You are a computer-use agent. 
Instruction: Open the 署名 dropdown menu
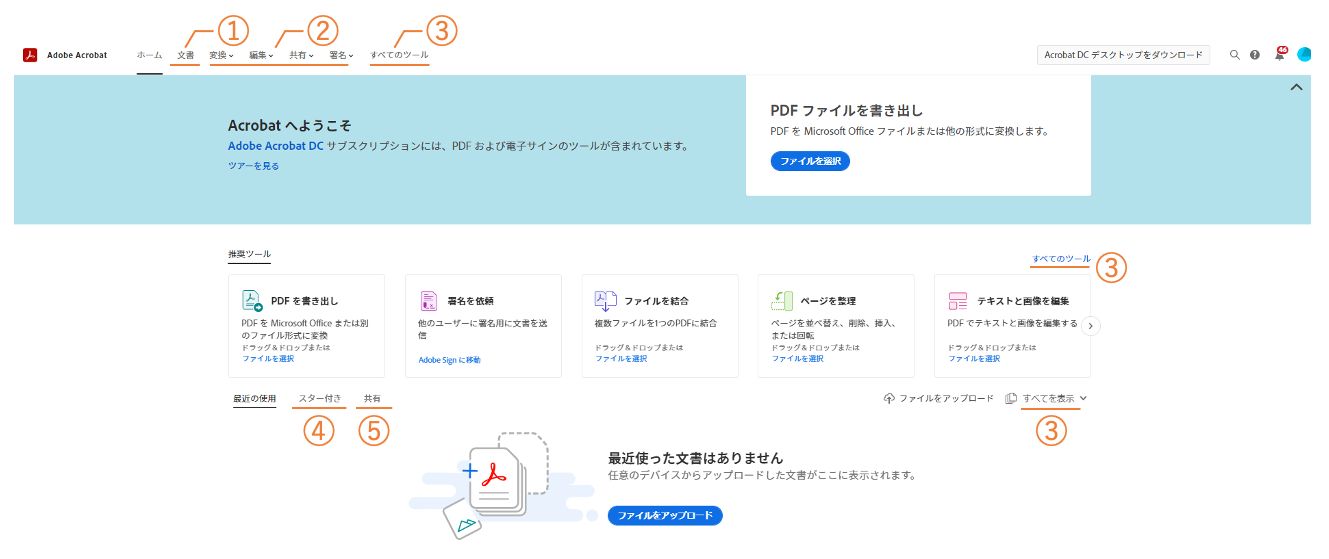341,55
